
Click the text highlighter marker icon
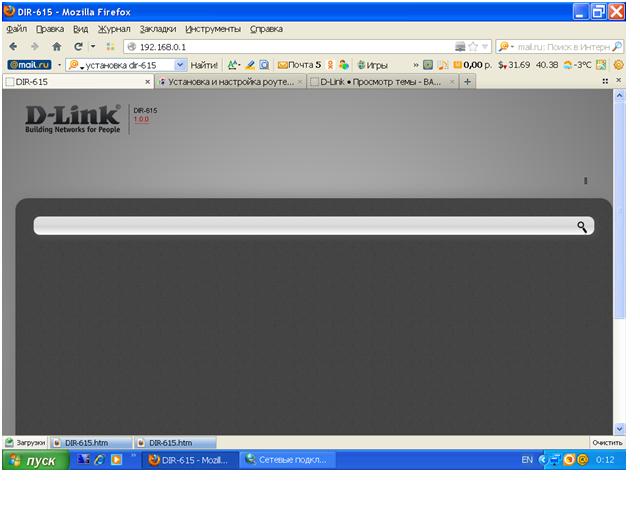250,65
